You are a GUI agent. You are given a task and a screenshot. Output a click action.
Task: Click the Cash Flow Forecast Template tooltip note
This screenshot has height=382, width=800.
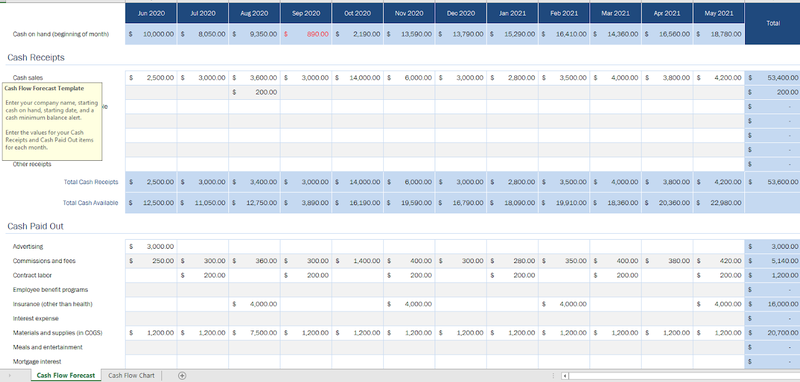click(51, 121)
